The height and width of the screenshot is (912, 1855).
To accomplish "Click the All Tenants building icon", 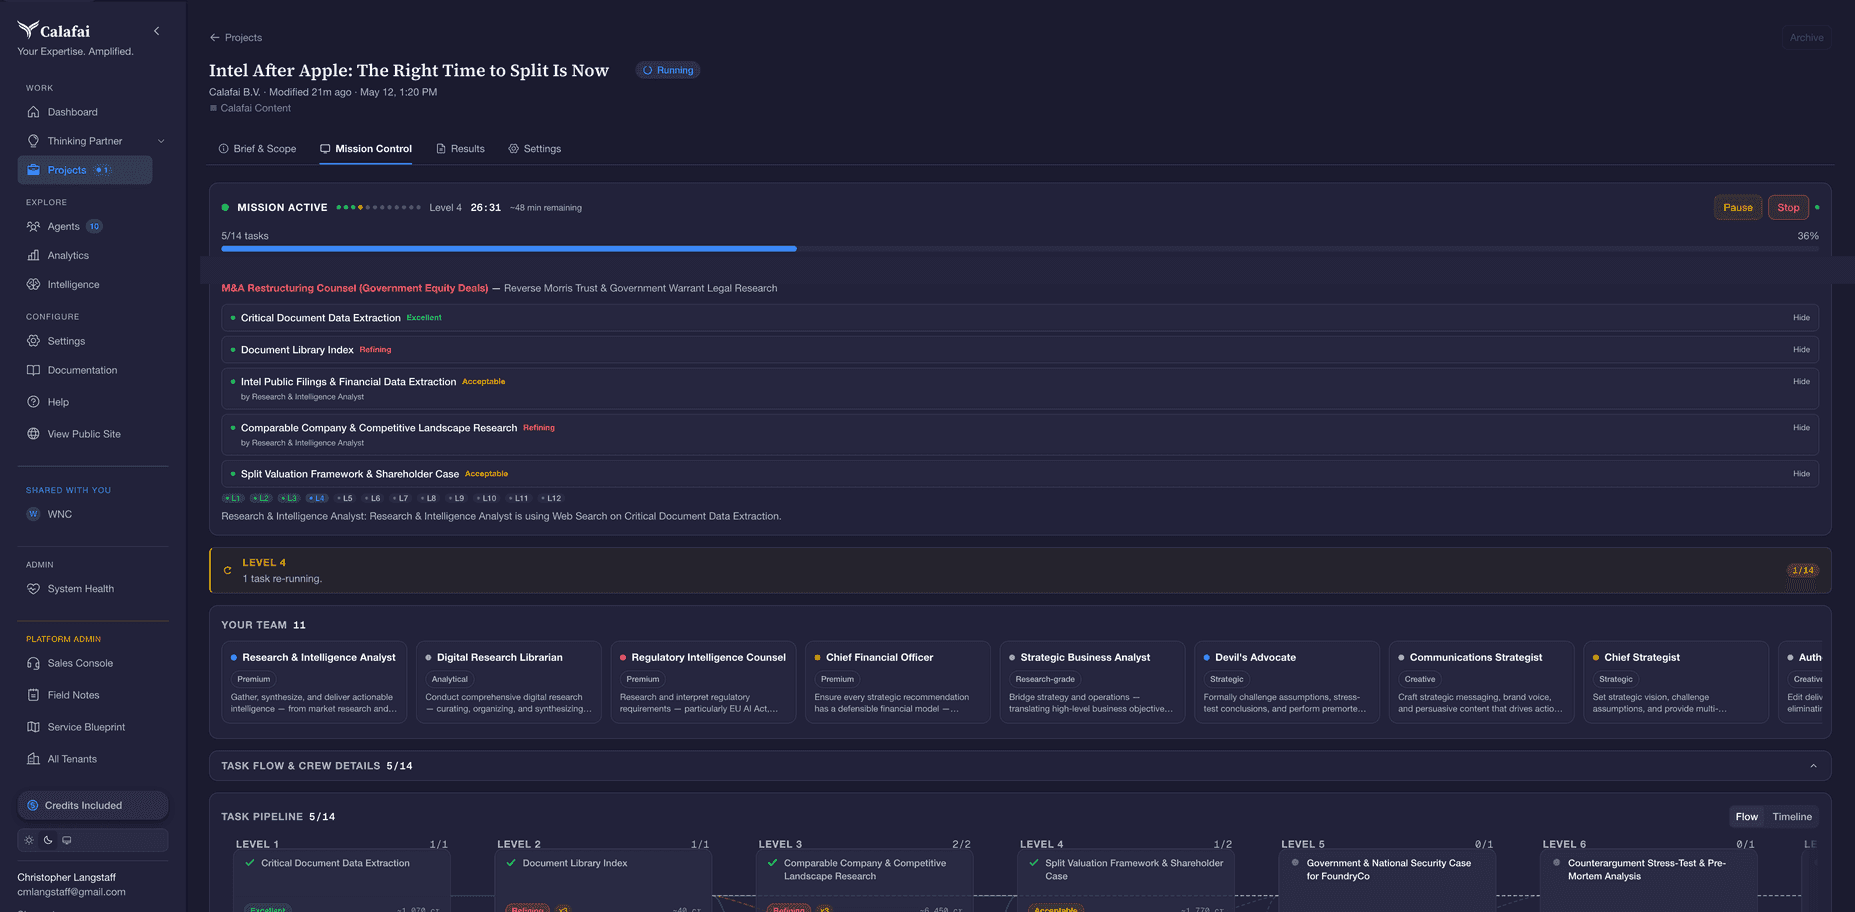I will coord(34,759).
